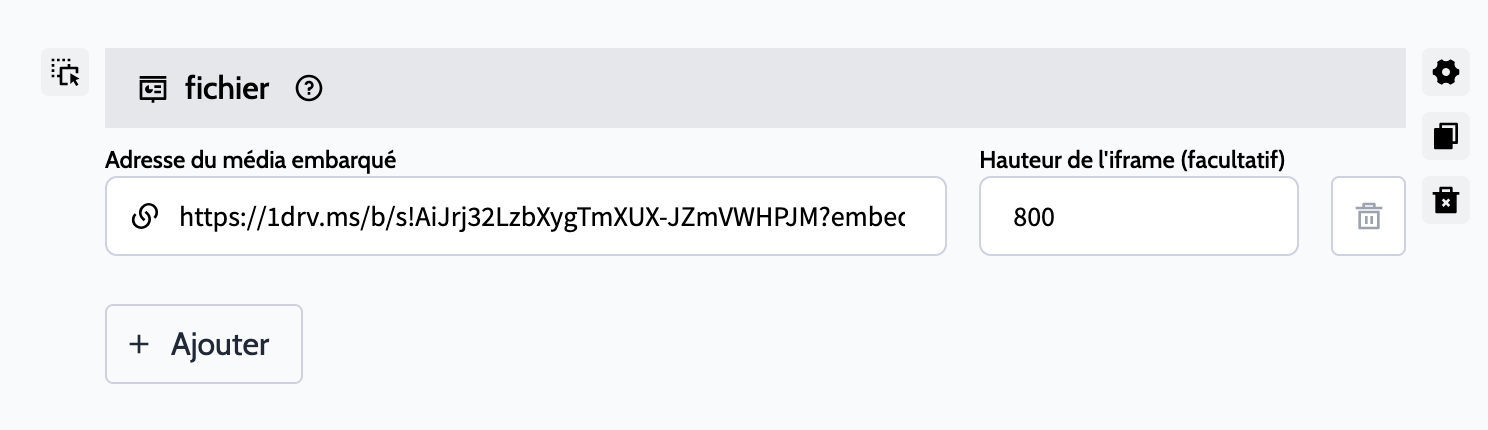Image resolution: width=1488 pixels, height=430 pixels.
Task: Open block settings with the gear icon
Action: click(1445, 72)
